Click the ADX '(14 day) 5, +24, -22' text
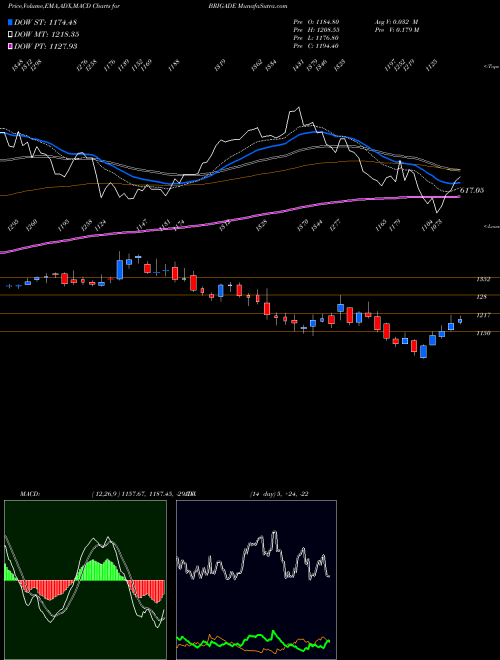500x660 pixels. pos(279,494)
